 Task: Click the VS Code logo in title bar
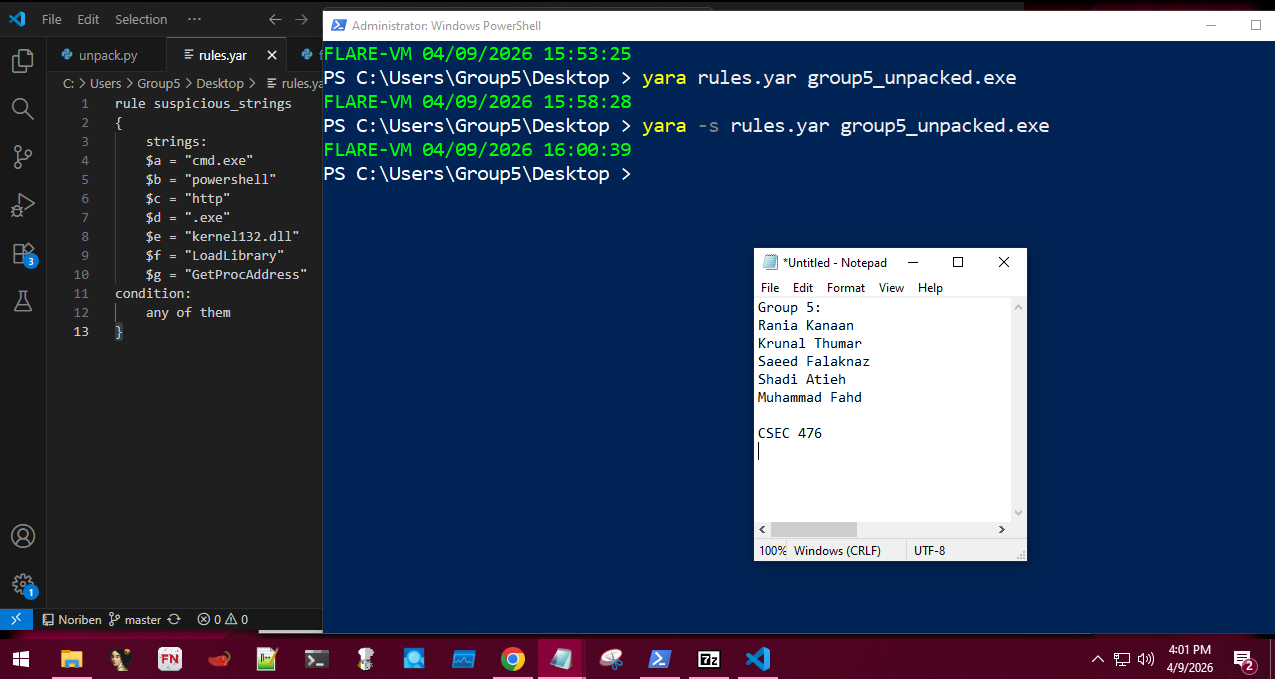point(17,19)
